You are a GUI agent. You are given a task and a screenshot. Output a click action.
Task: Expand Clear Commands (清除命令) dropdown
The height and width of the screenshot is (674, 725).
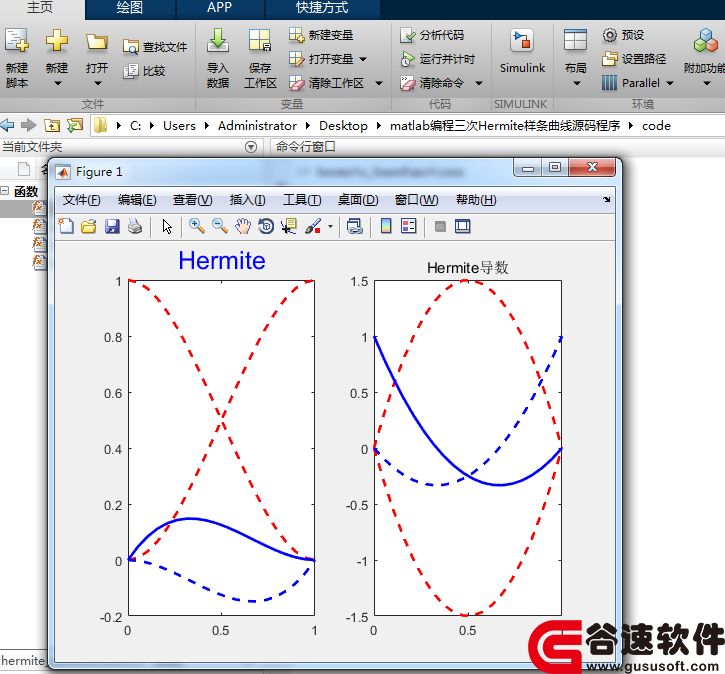tap(479, 83)
